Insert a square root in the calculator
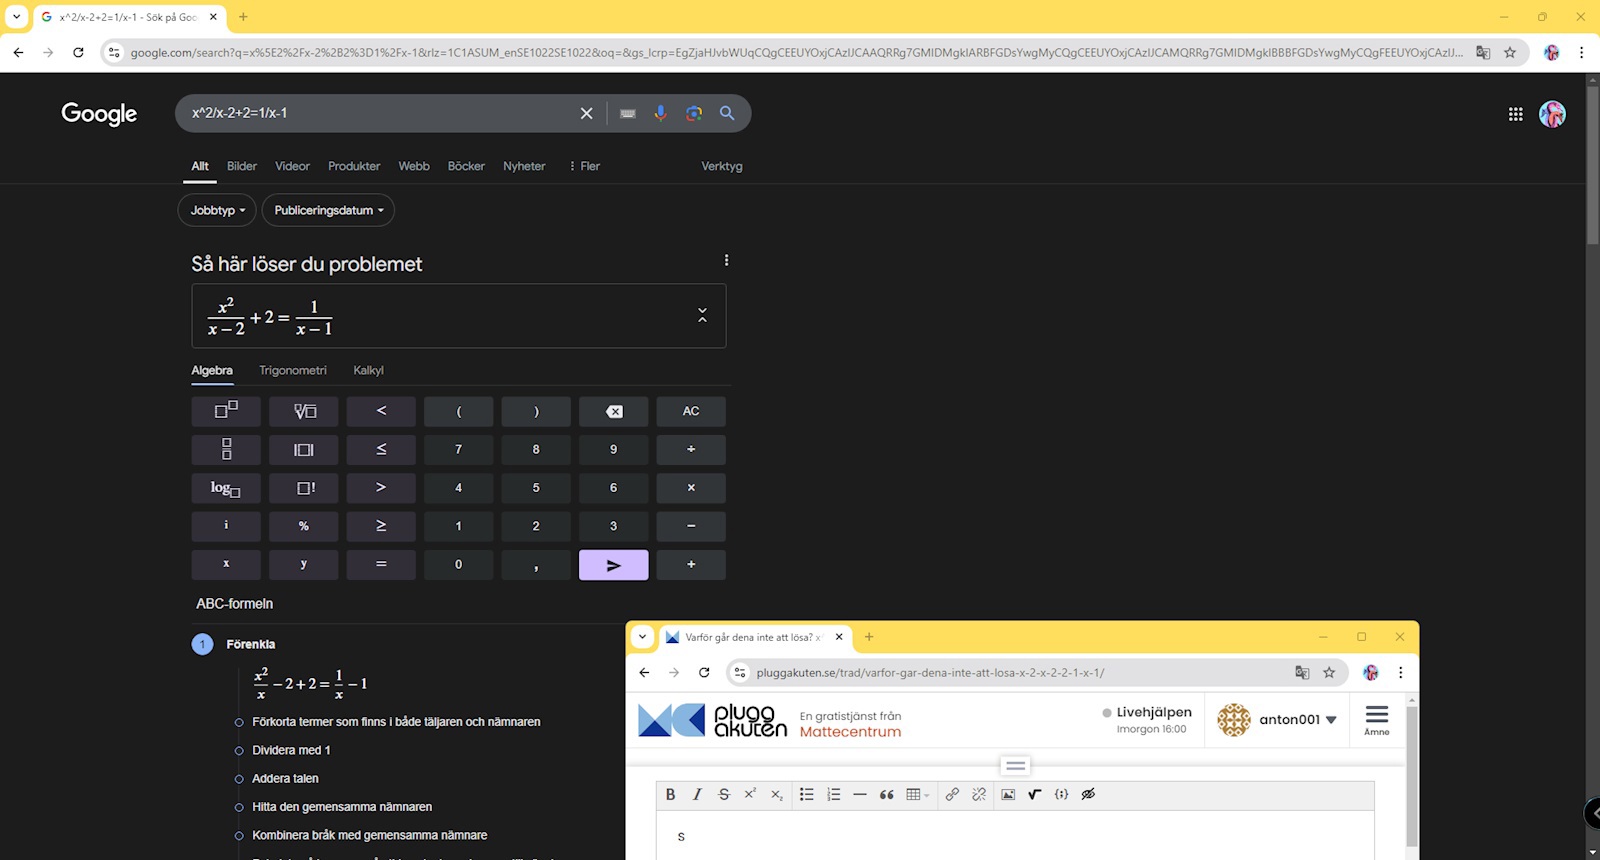 click(304, 411)
